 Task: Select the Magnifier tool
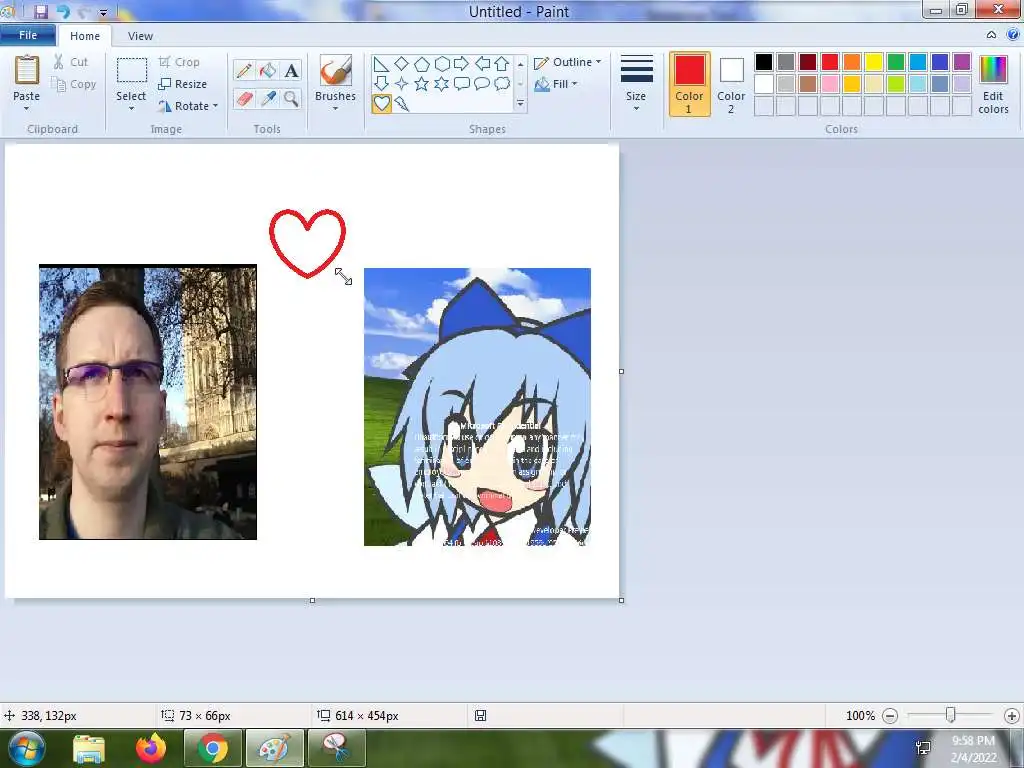click(x=291, y=99)
